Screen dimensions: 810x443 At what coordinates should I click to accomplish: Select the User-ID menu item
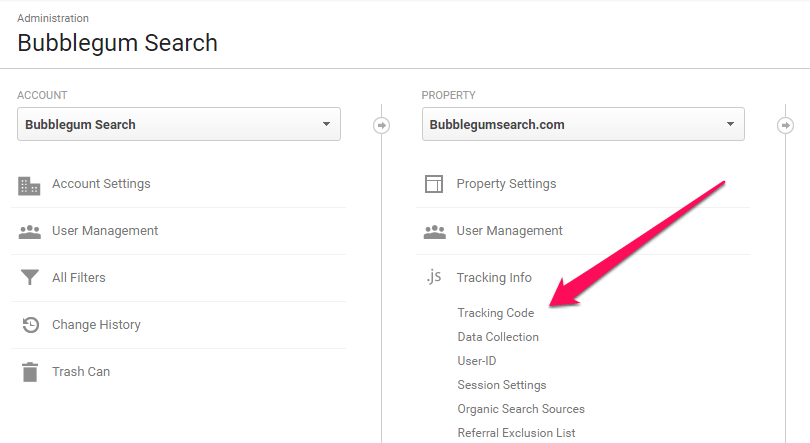pos(477,361)
